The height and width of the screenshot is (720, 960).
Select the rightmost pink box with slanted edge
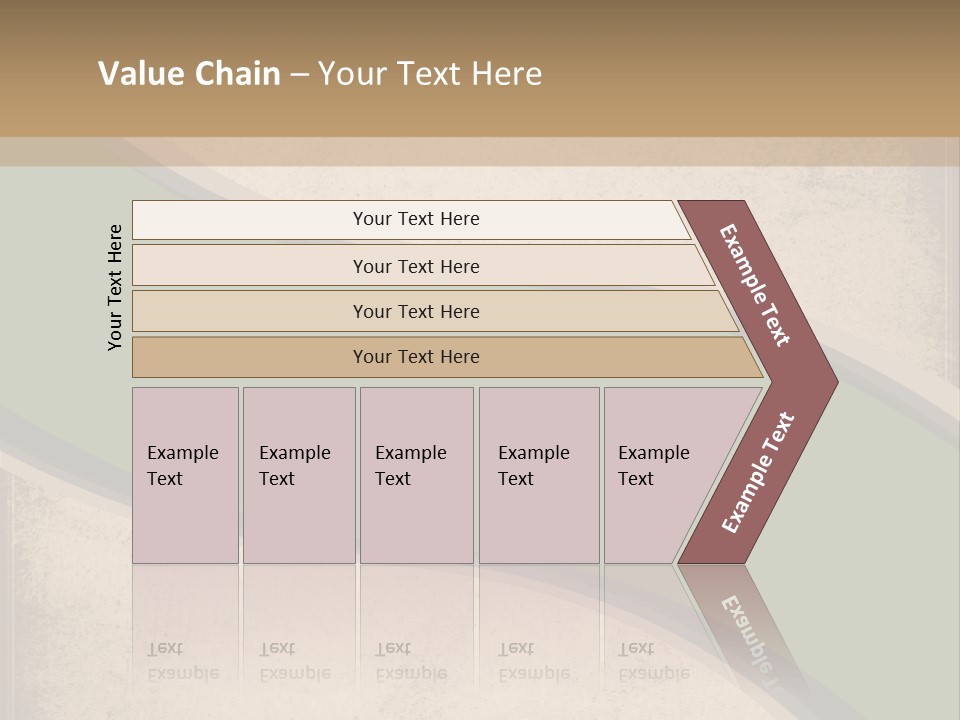[x=660, y=475]
